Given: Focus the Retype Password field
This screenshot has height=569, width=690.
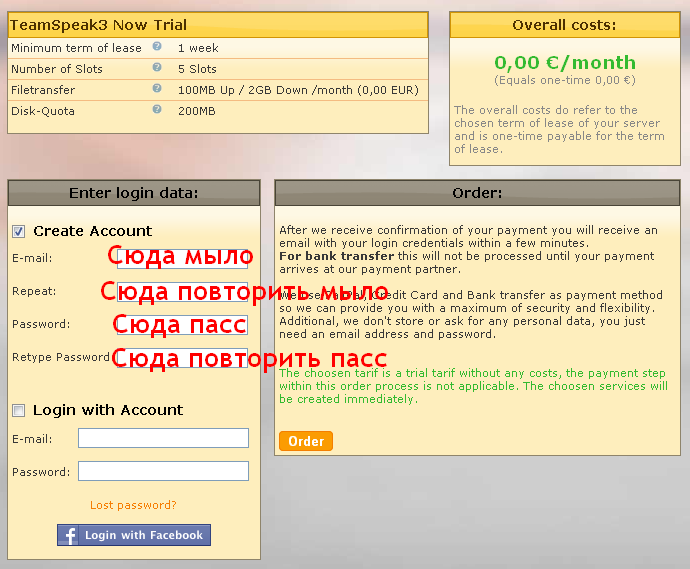Looking at the screenshot, I should 182,358.
